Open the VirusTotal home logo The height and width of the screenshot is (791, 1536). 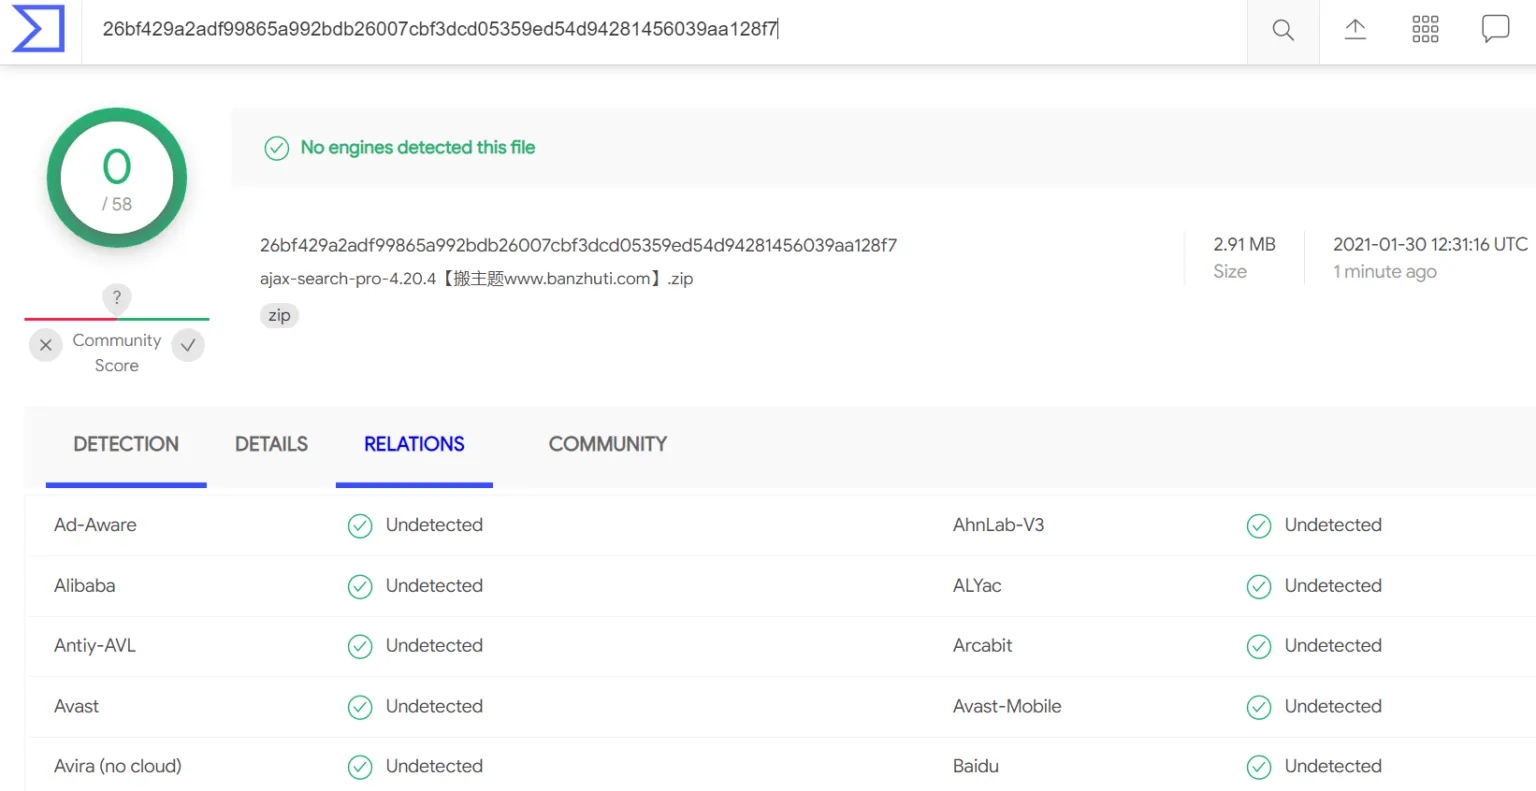point(38,29)
